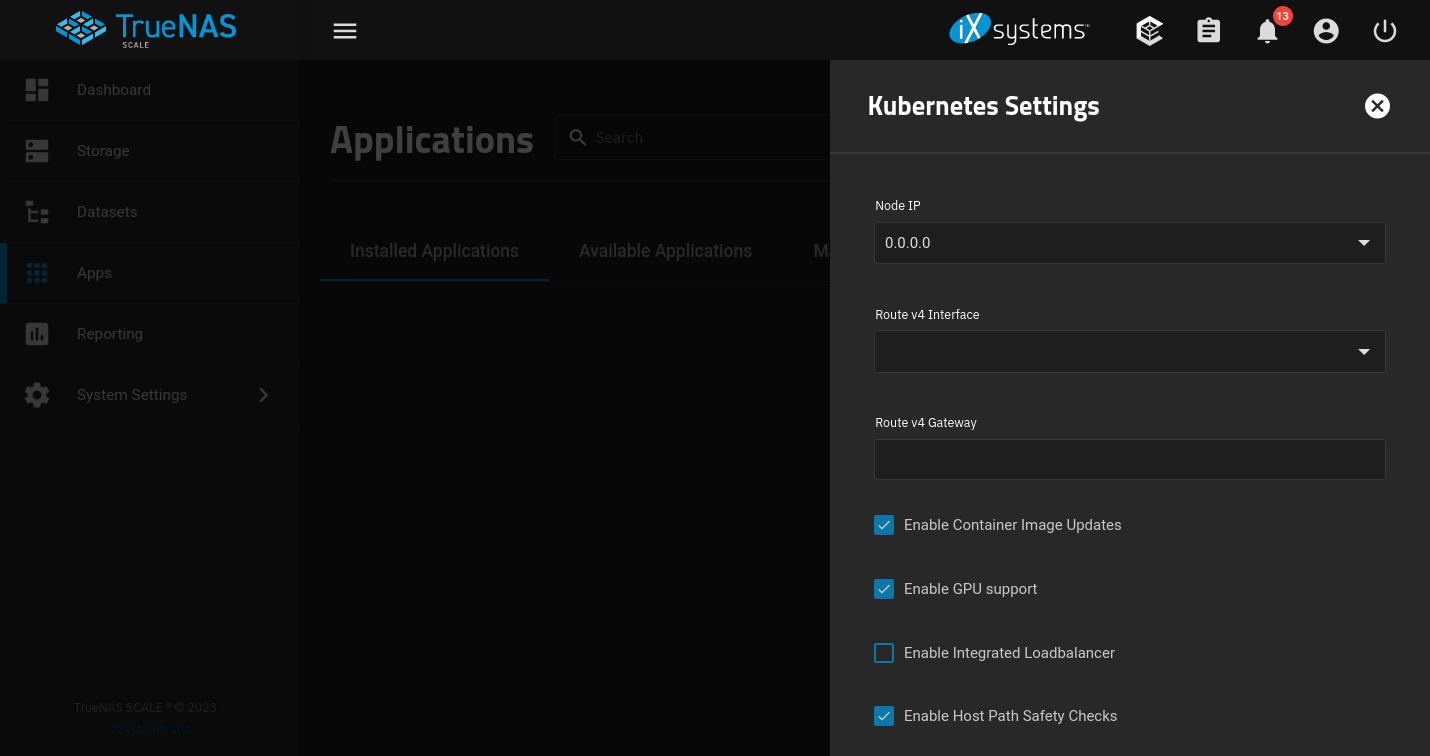Open the notifications bell showing 13 alerts

(x=1267, y=31)
